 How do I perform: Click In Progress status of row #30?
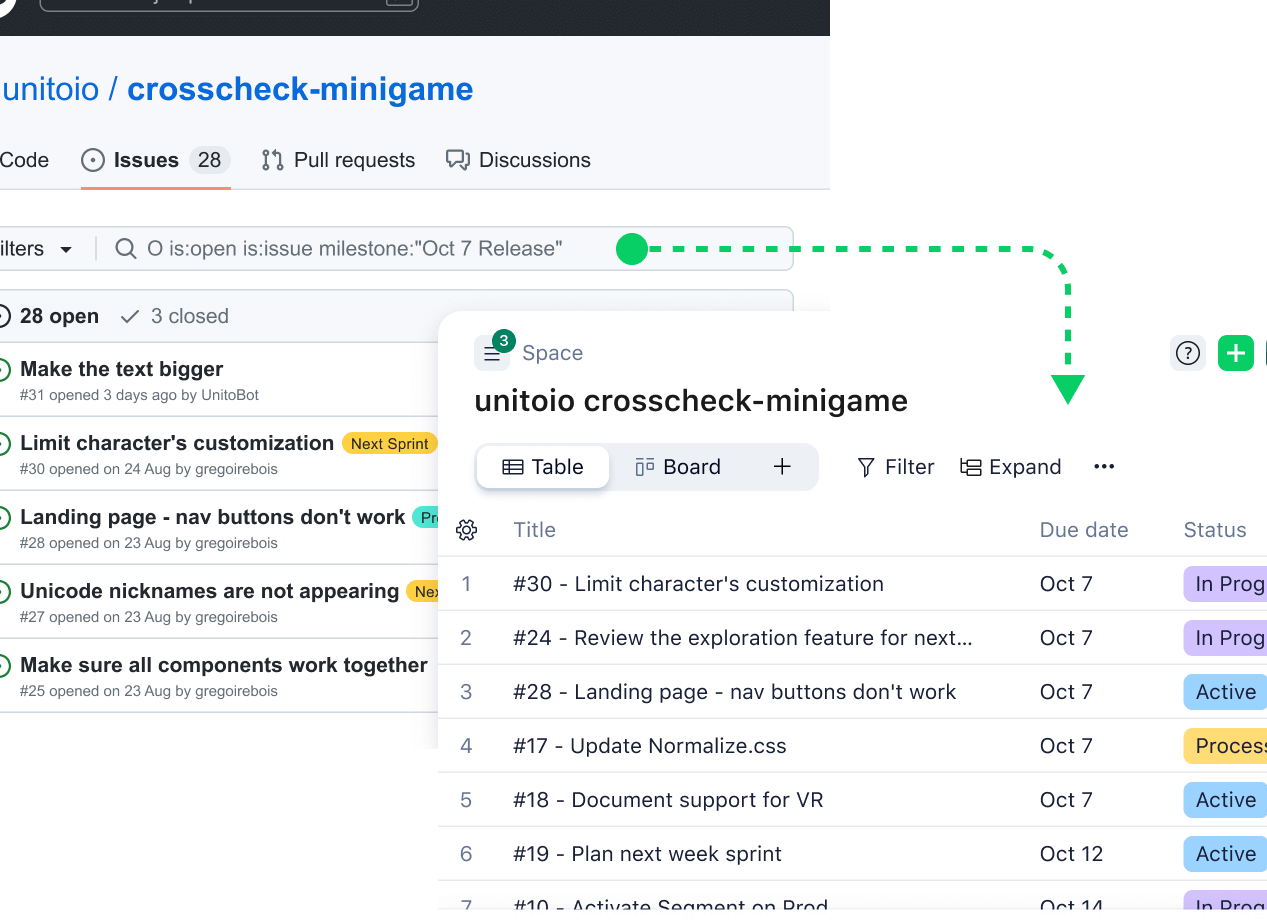(x=1225, y=584)
